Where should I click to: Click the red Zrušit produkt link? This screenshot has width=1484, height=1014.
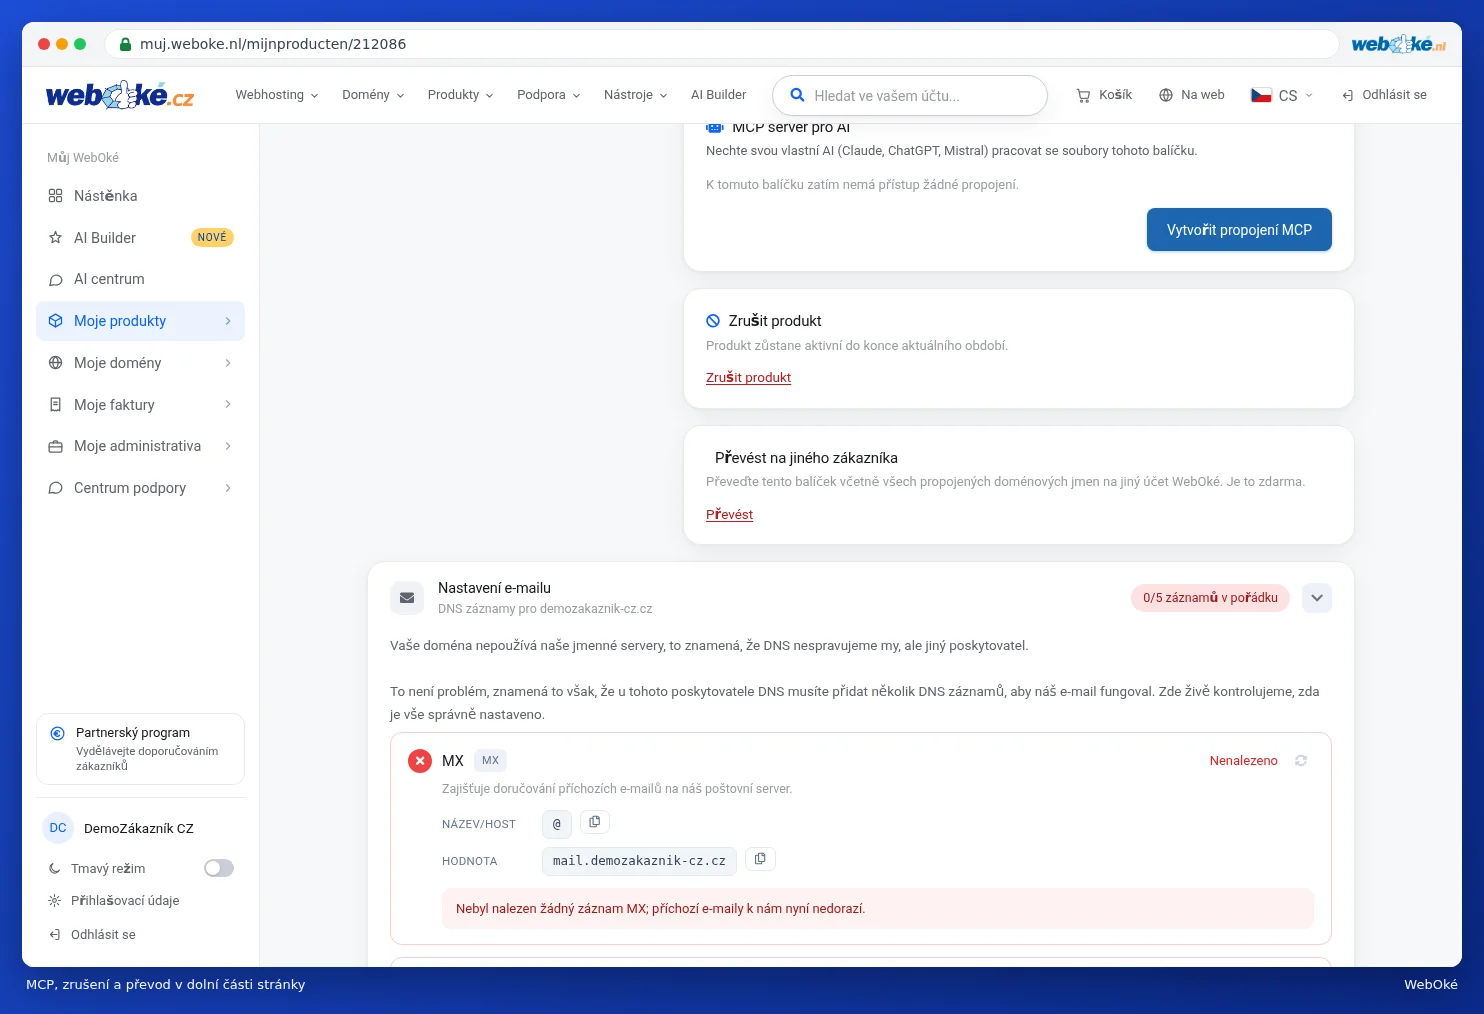click(x=748, y=378)
